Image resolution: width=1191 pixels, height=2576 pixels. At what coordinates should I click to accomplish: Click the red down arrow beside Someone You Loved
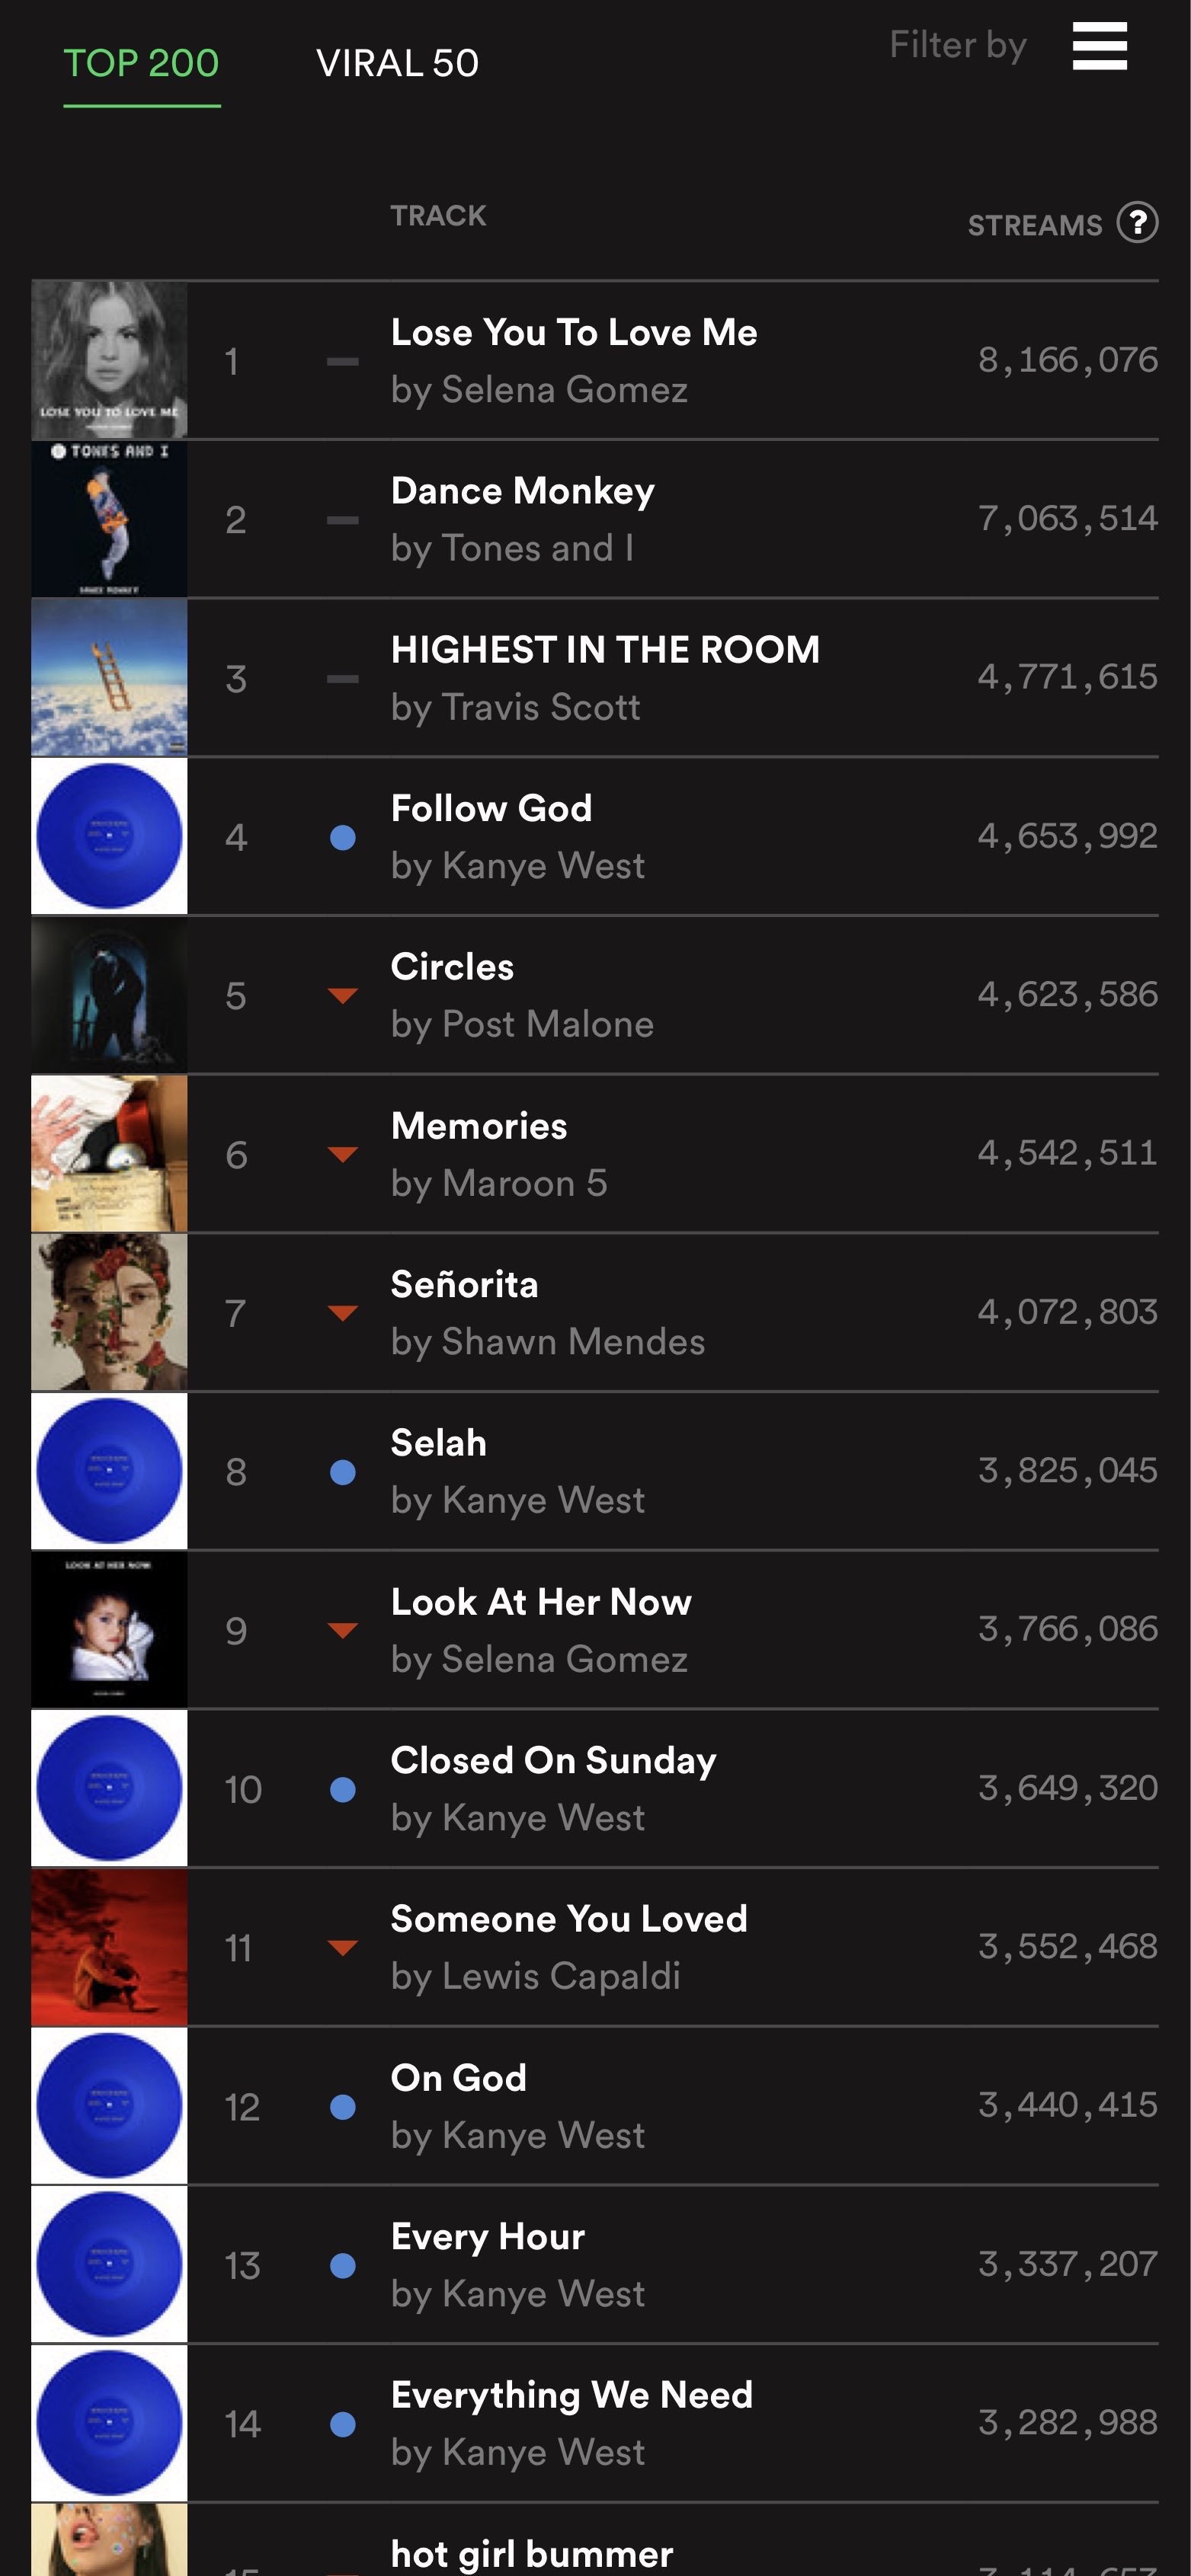coord(343,1947)
